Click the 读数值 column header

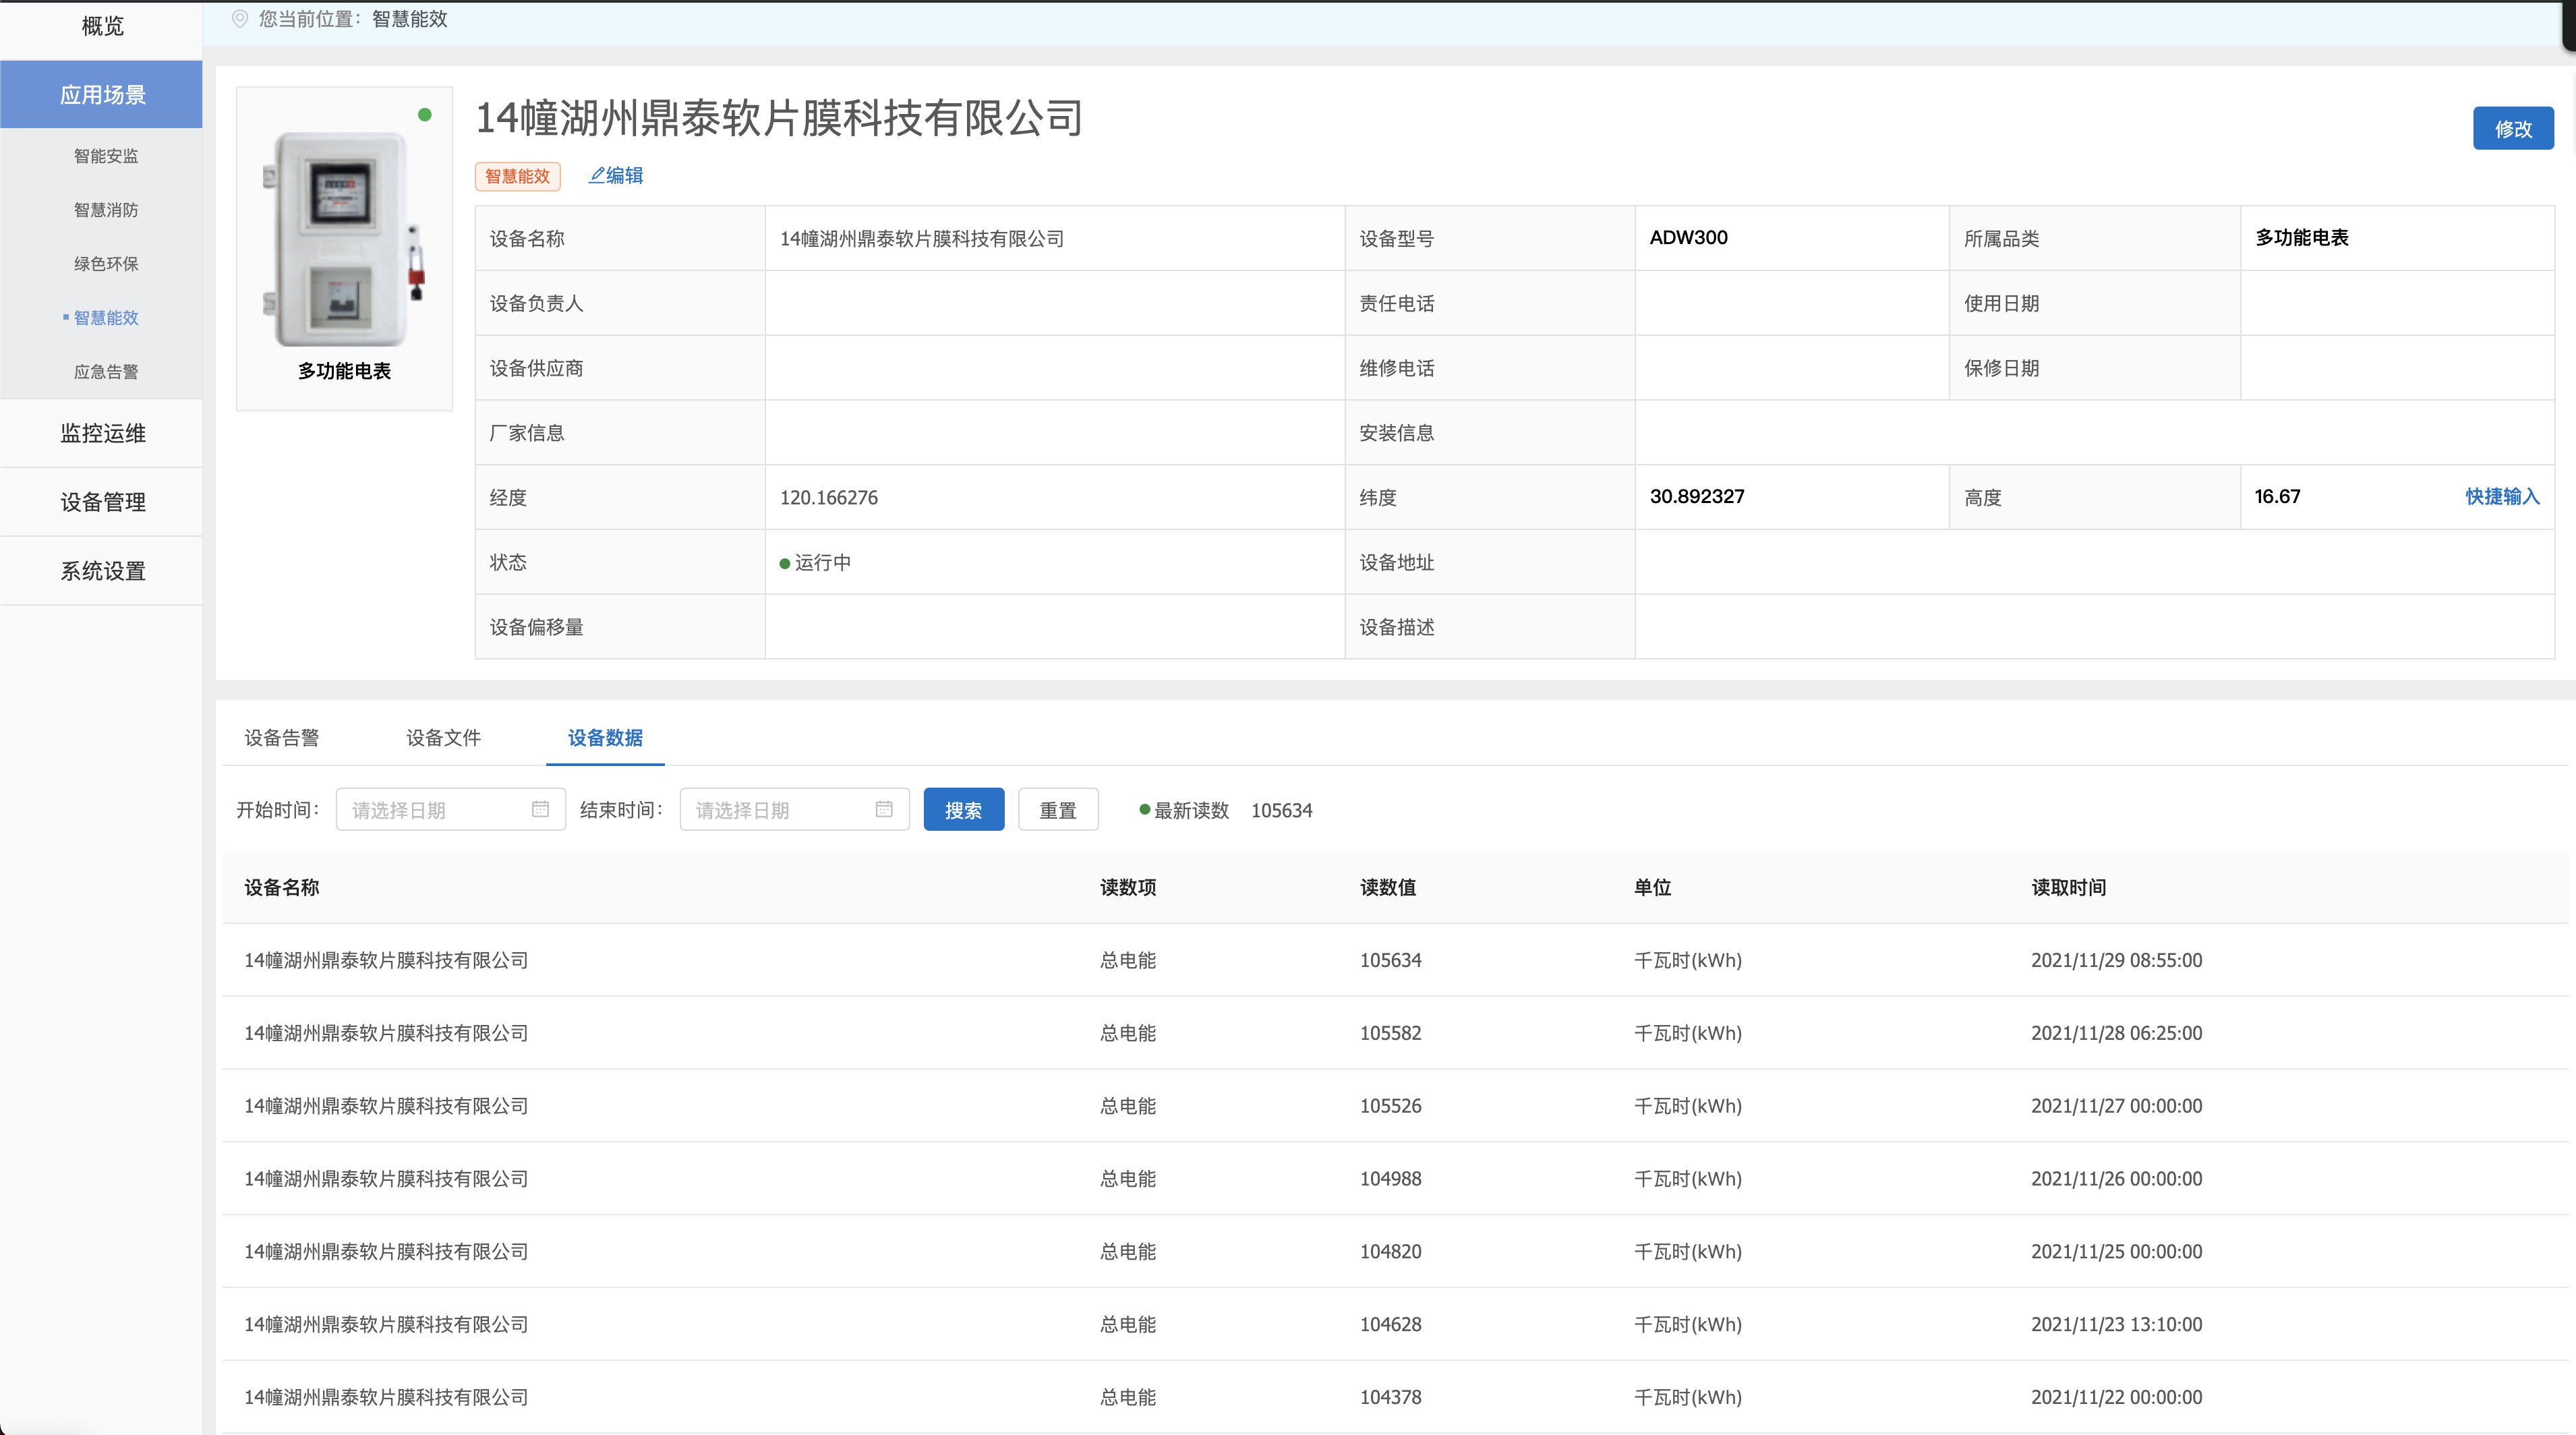[x=1388, y=887]
